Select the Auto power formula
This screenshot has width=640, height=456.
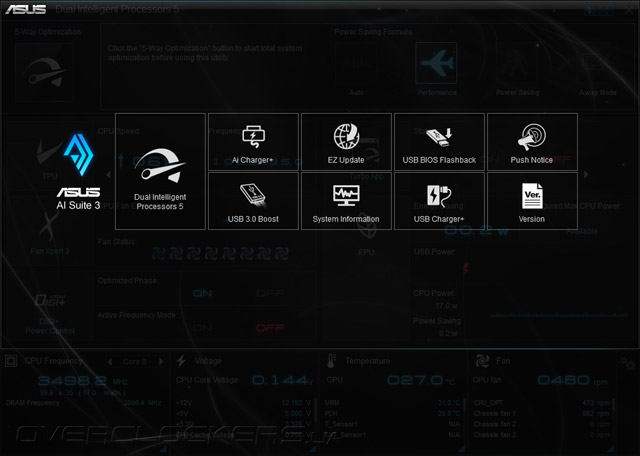coord(356,69)
